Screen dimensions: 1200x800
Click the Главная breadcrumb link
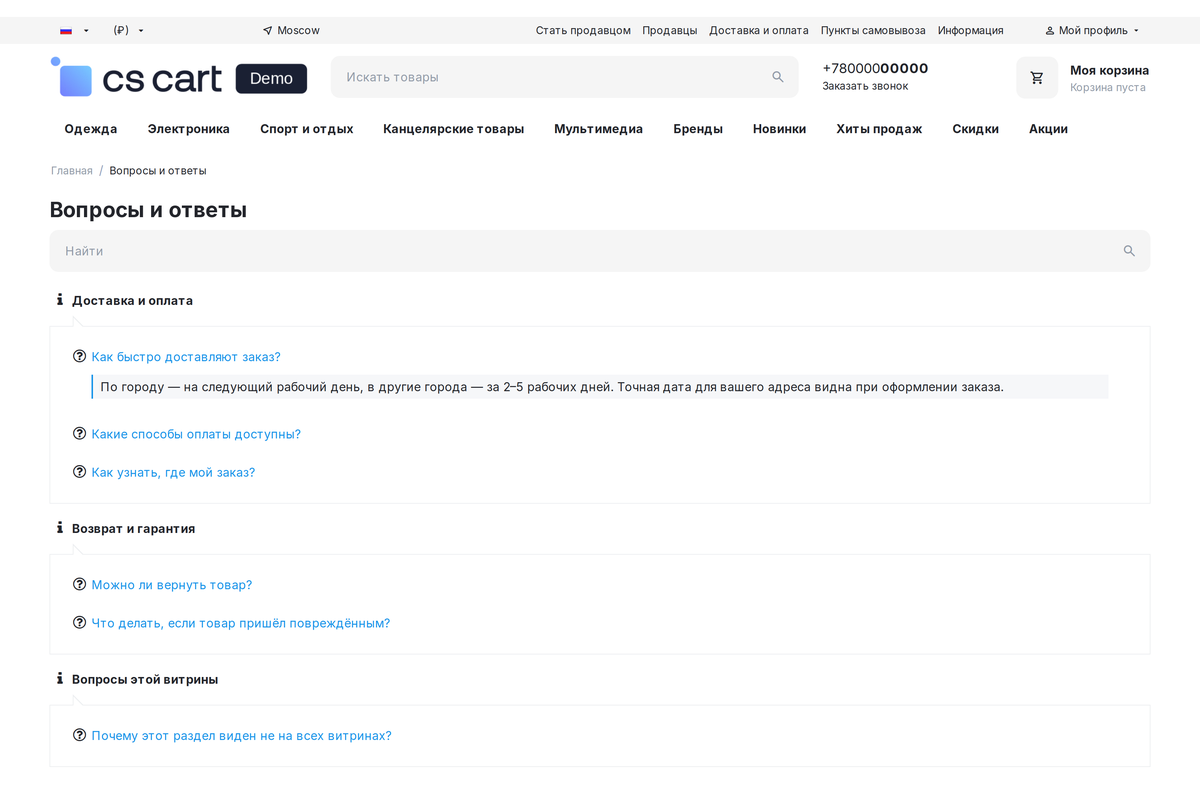click(x=72, y=171)
